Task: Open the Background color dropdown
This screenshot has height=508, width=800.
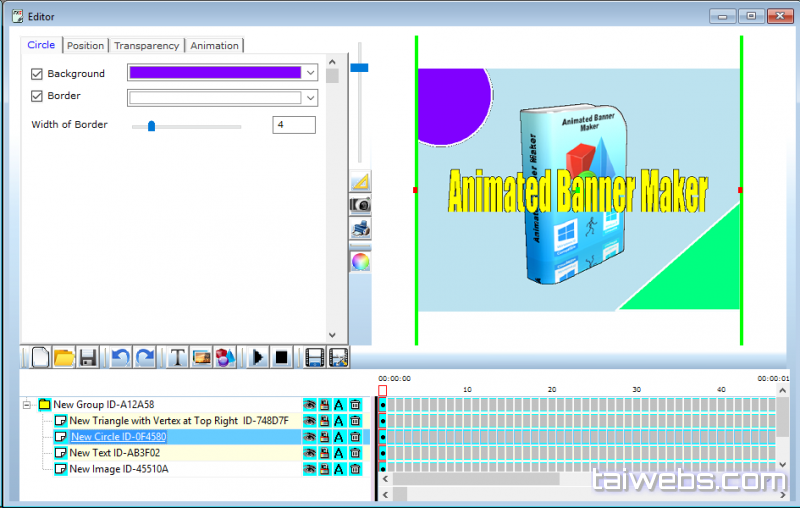Action: [x=311, y=73]
